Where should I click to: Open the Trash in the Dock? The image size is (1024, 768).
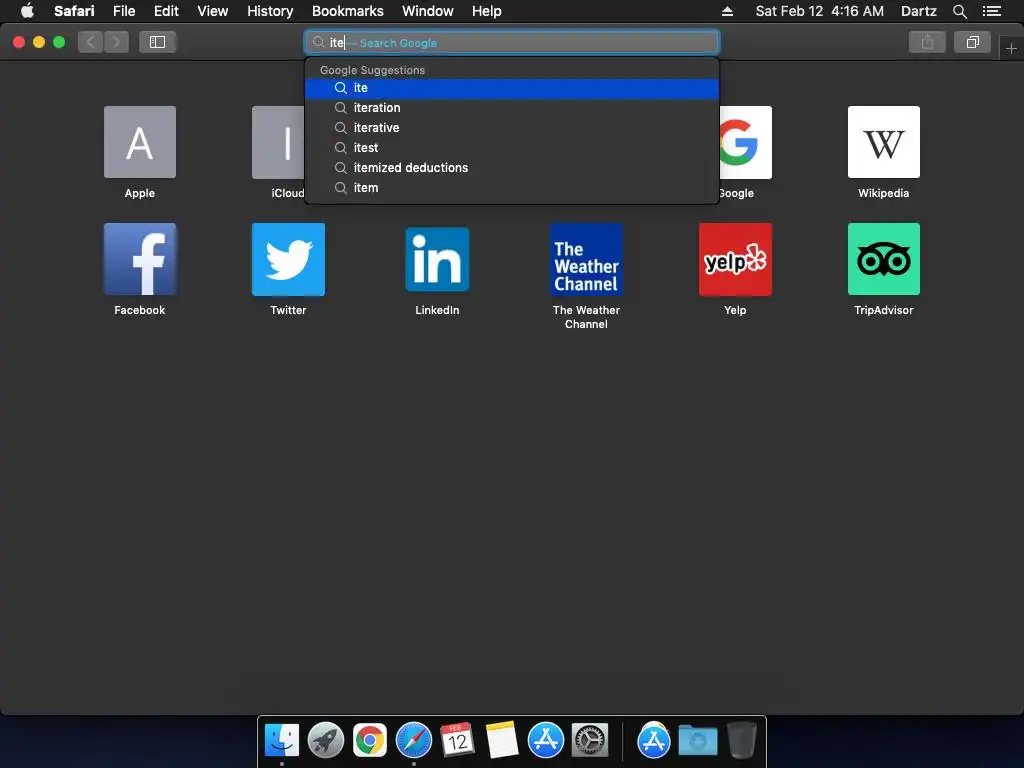point(741,741)
